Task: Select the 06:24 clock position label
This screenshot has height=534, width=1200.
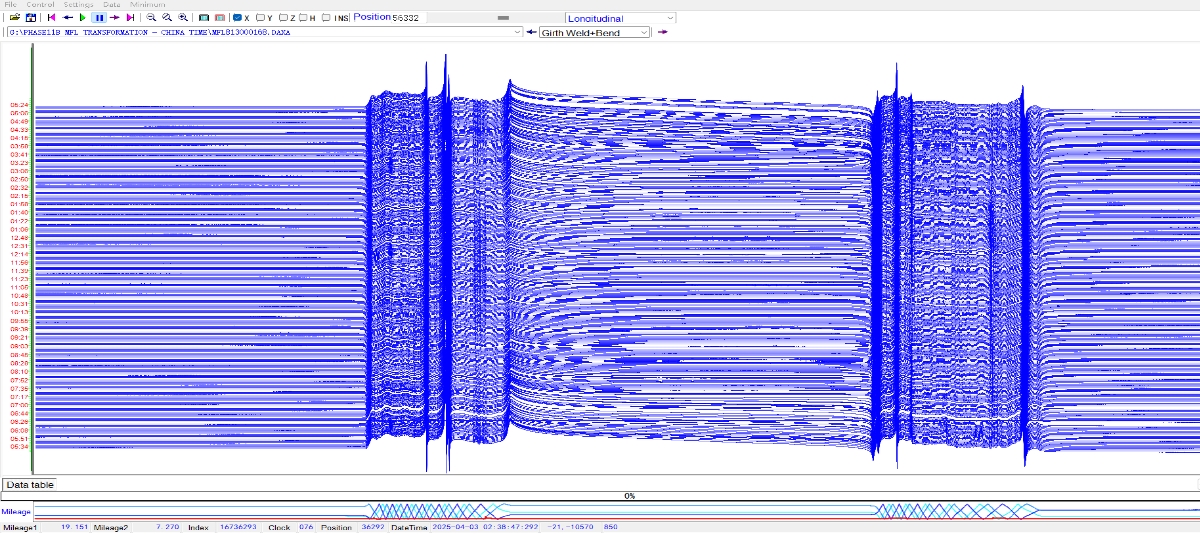Action: (x=19, y=105)
